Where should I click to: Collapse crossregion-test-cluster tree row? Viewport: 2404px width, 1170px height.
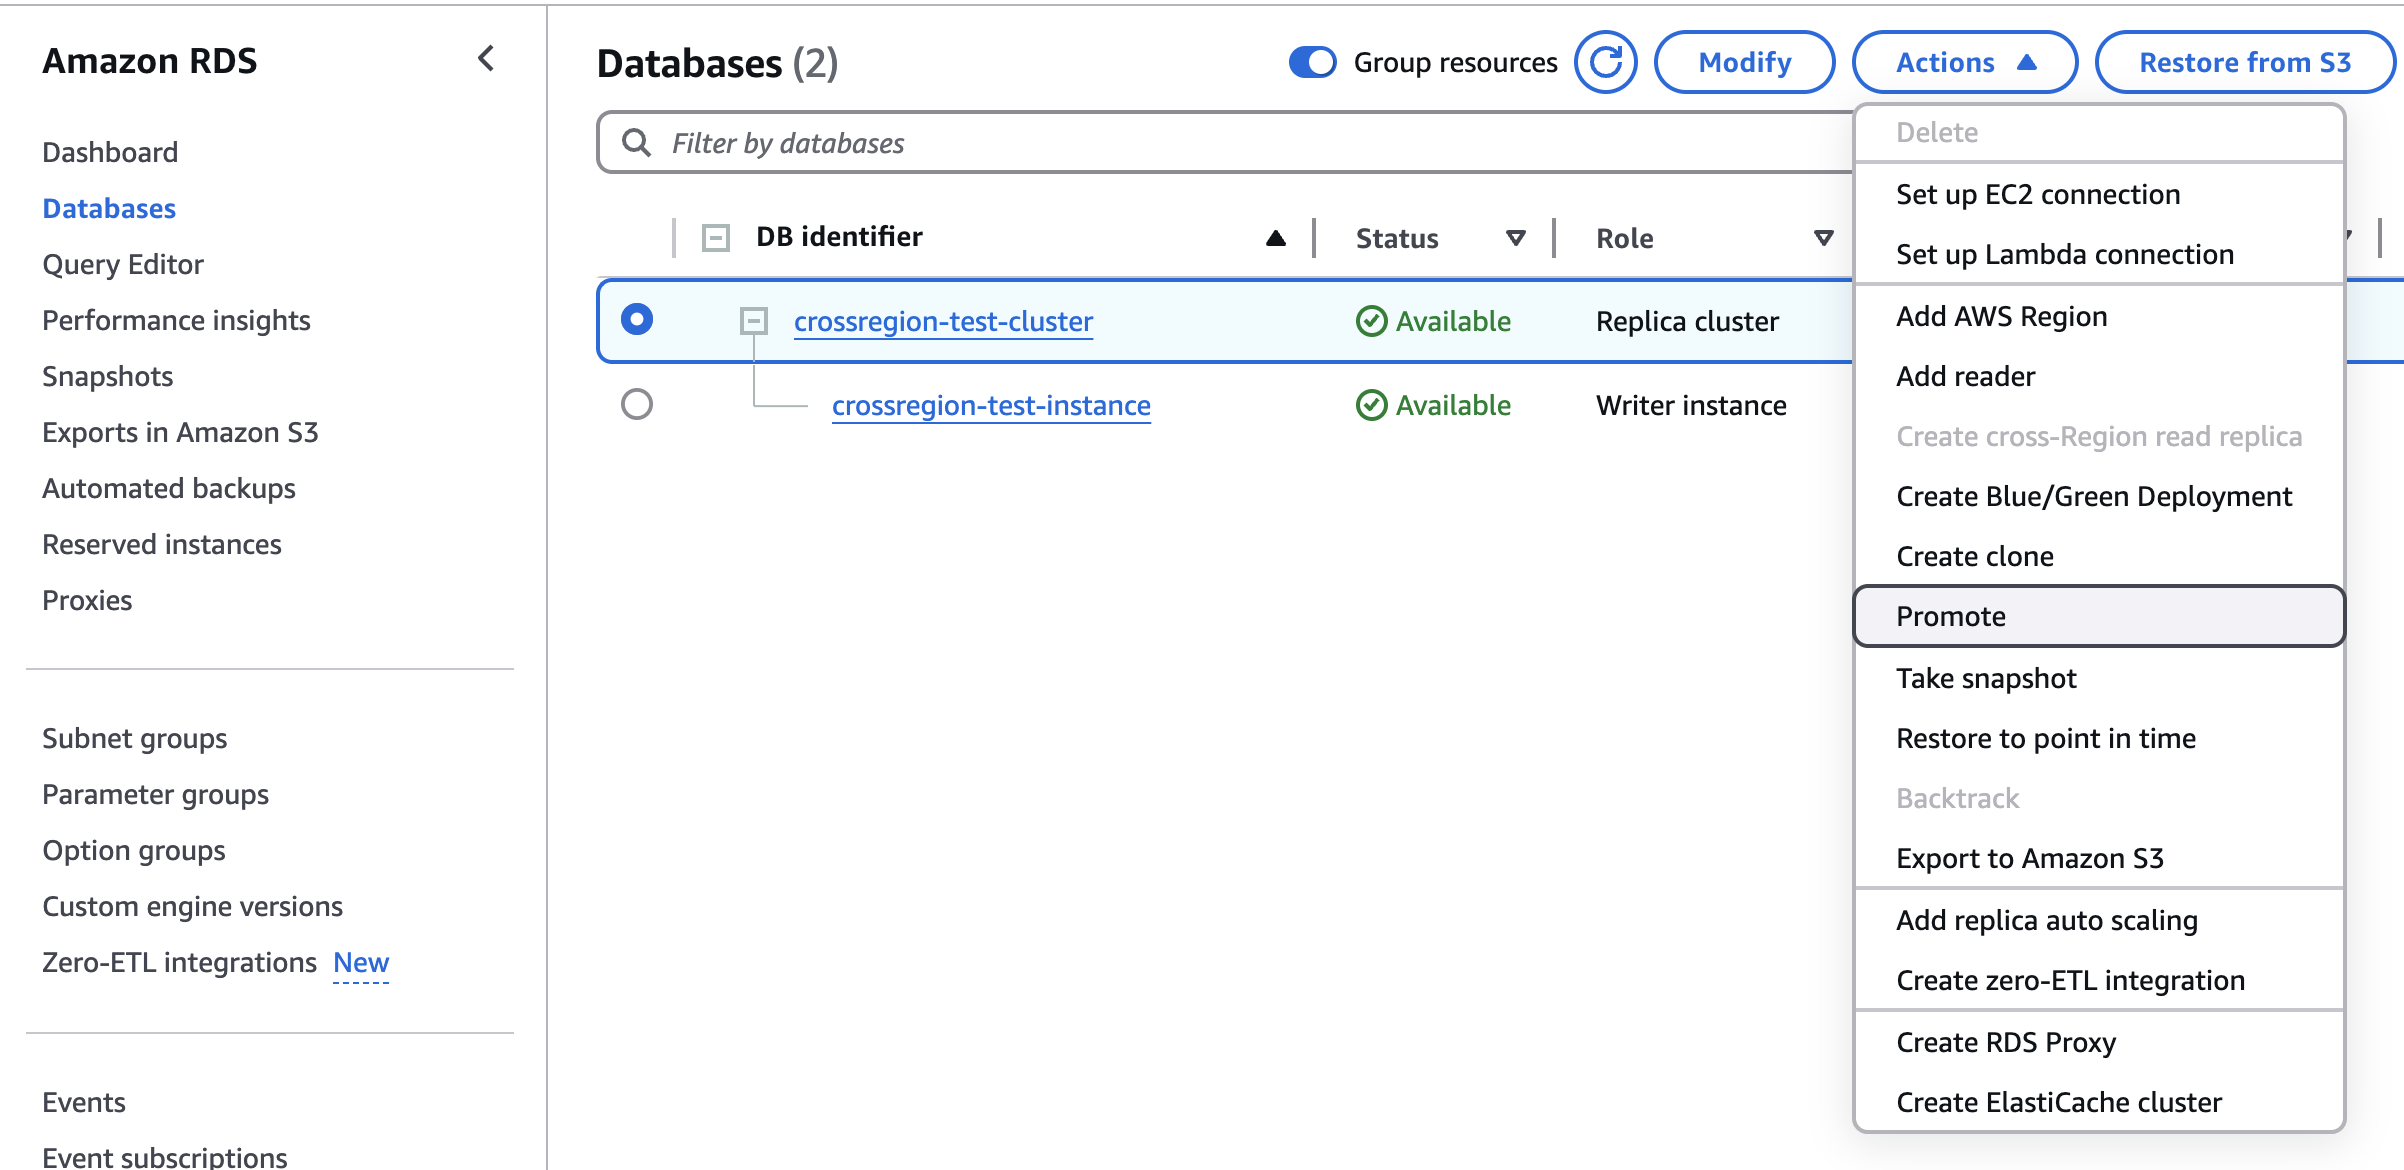pyautogui.click(x=753, y=321)
